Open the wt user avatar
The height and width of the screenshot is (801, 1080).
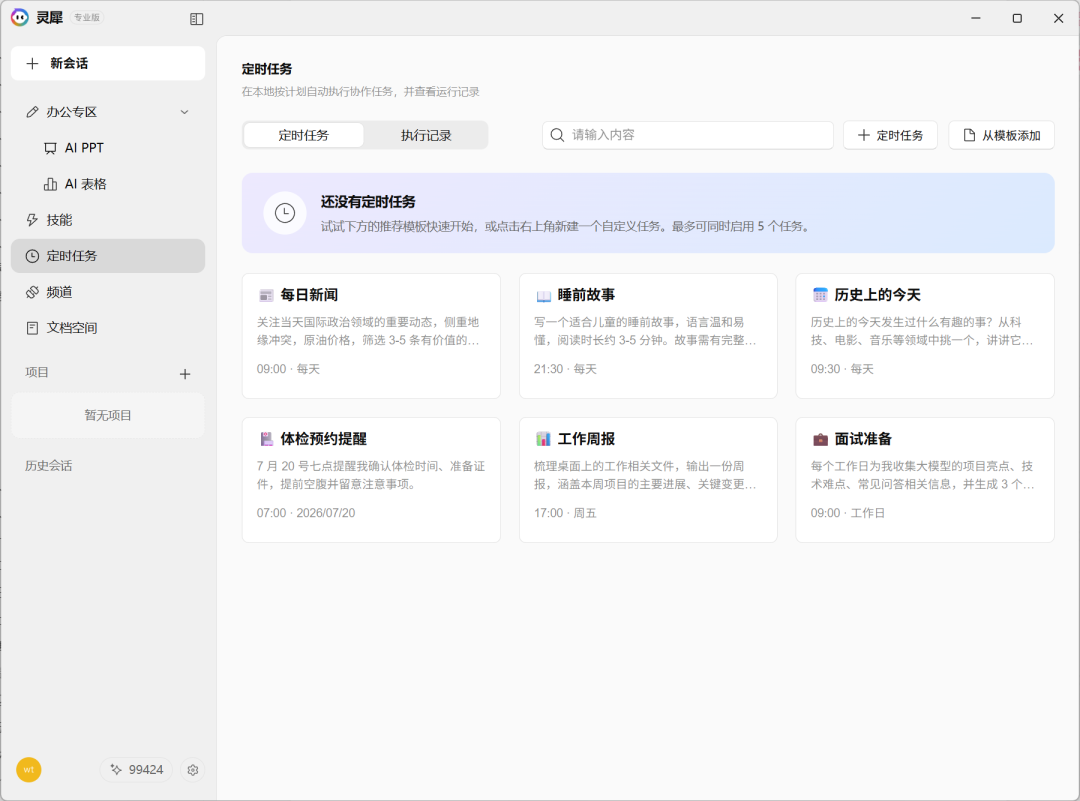(x=29, y=769)
